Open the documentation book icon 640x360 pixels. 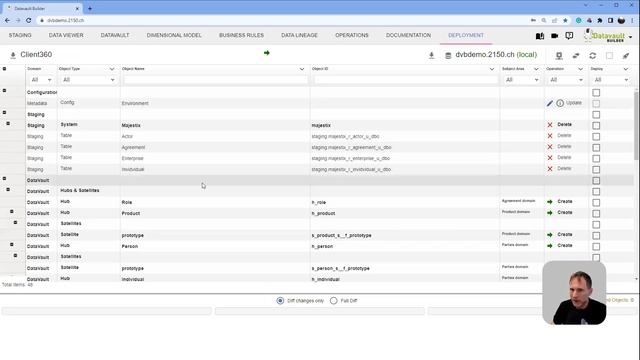(x=540, y=36)
